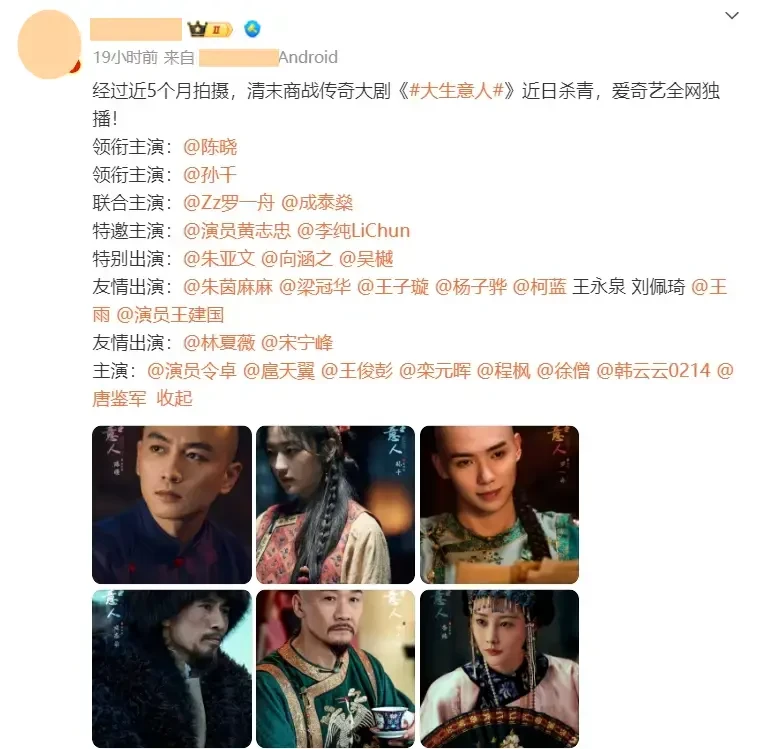Screen dimensions: 759x749
Task: Click the 19小时前 post timestamp
Action: (125, 57)
